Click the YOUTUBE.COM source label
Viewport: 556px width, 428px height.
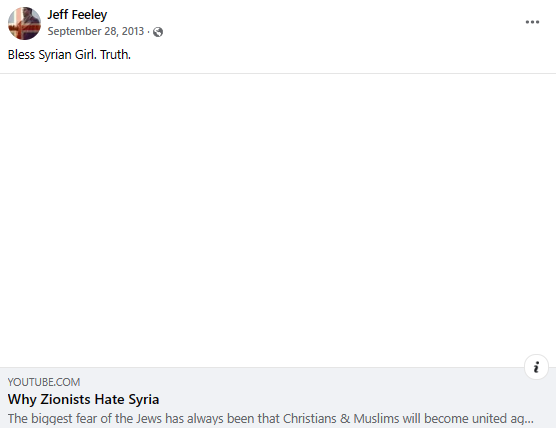(x=44, y=382)
